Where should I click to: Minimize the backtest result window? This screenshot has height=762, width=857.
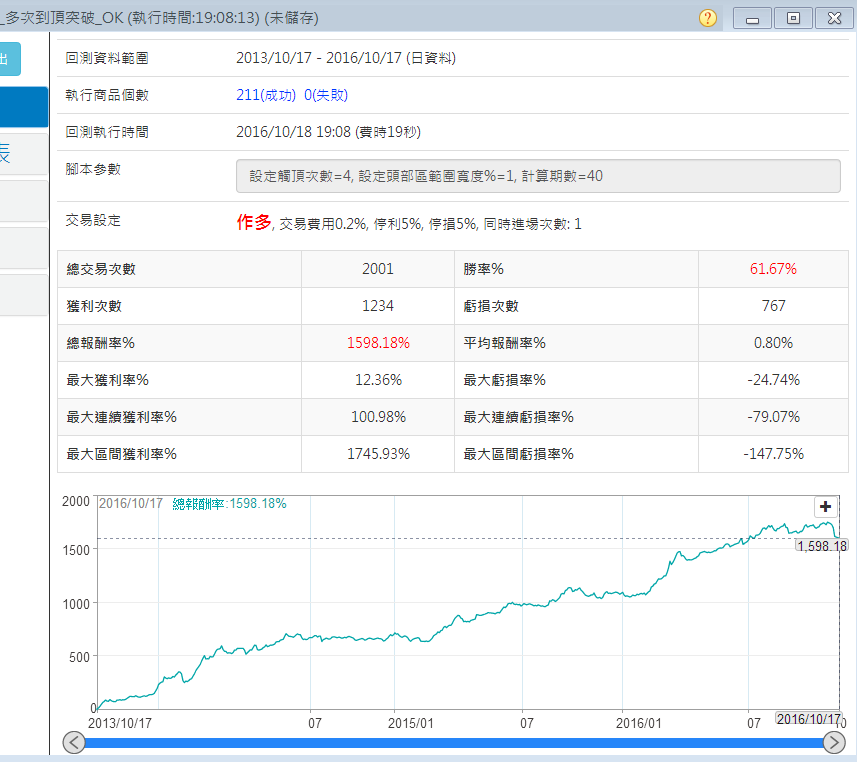pyautogui.click(x=752, y=18)
